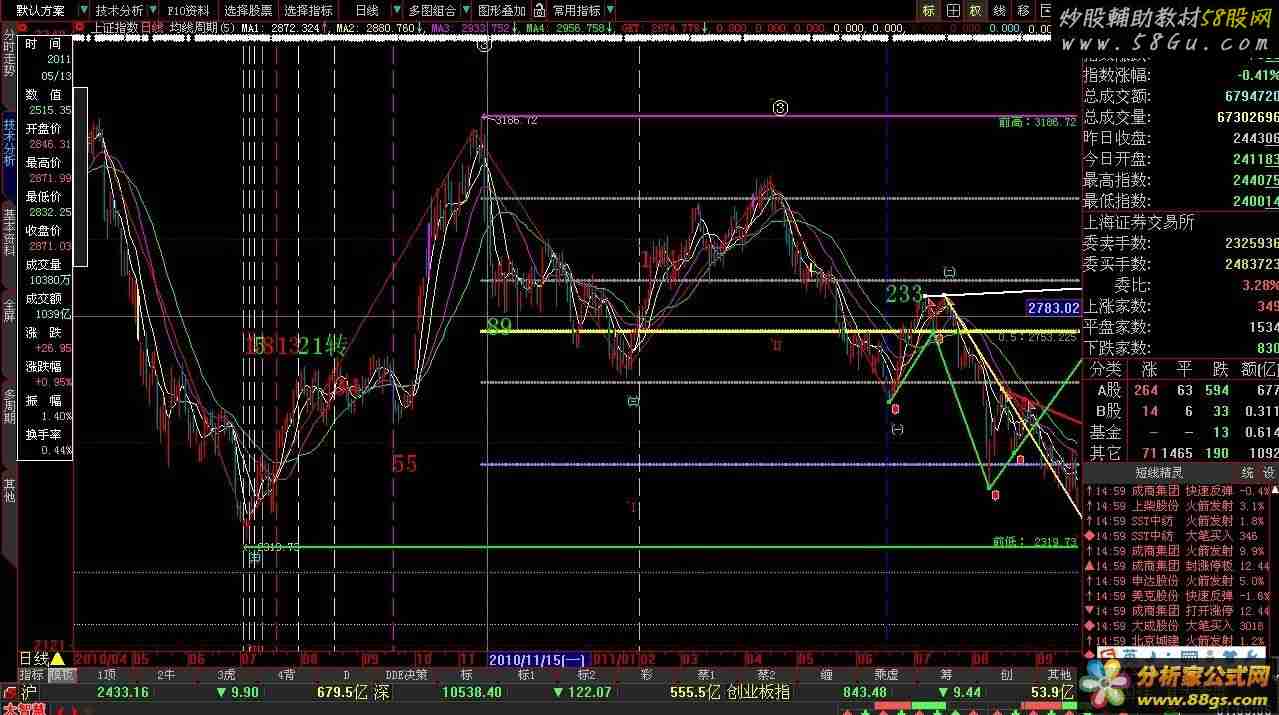
Task: Open the 技术分析 dropdown arrow
Action: click(x=152, y=10)
